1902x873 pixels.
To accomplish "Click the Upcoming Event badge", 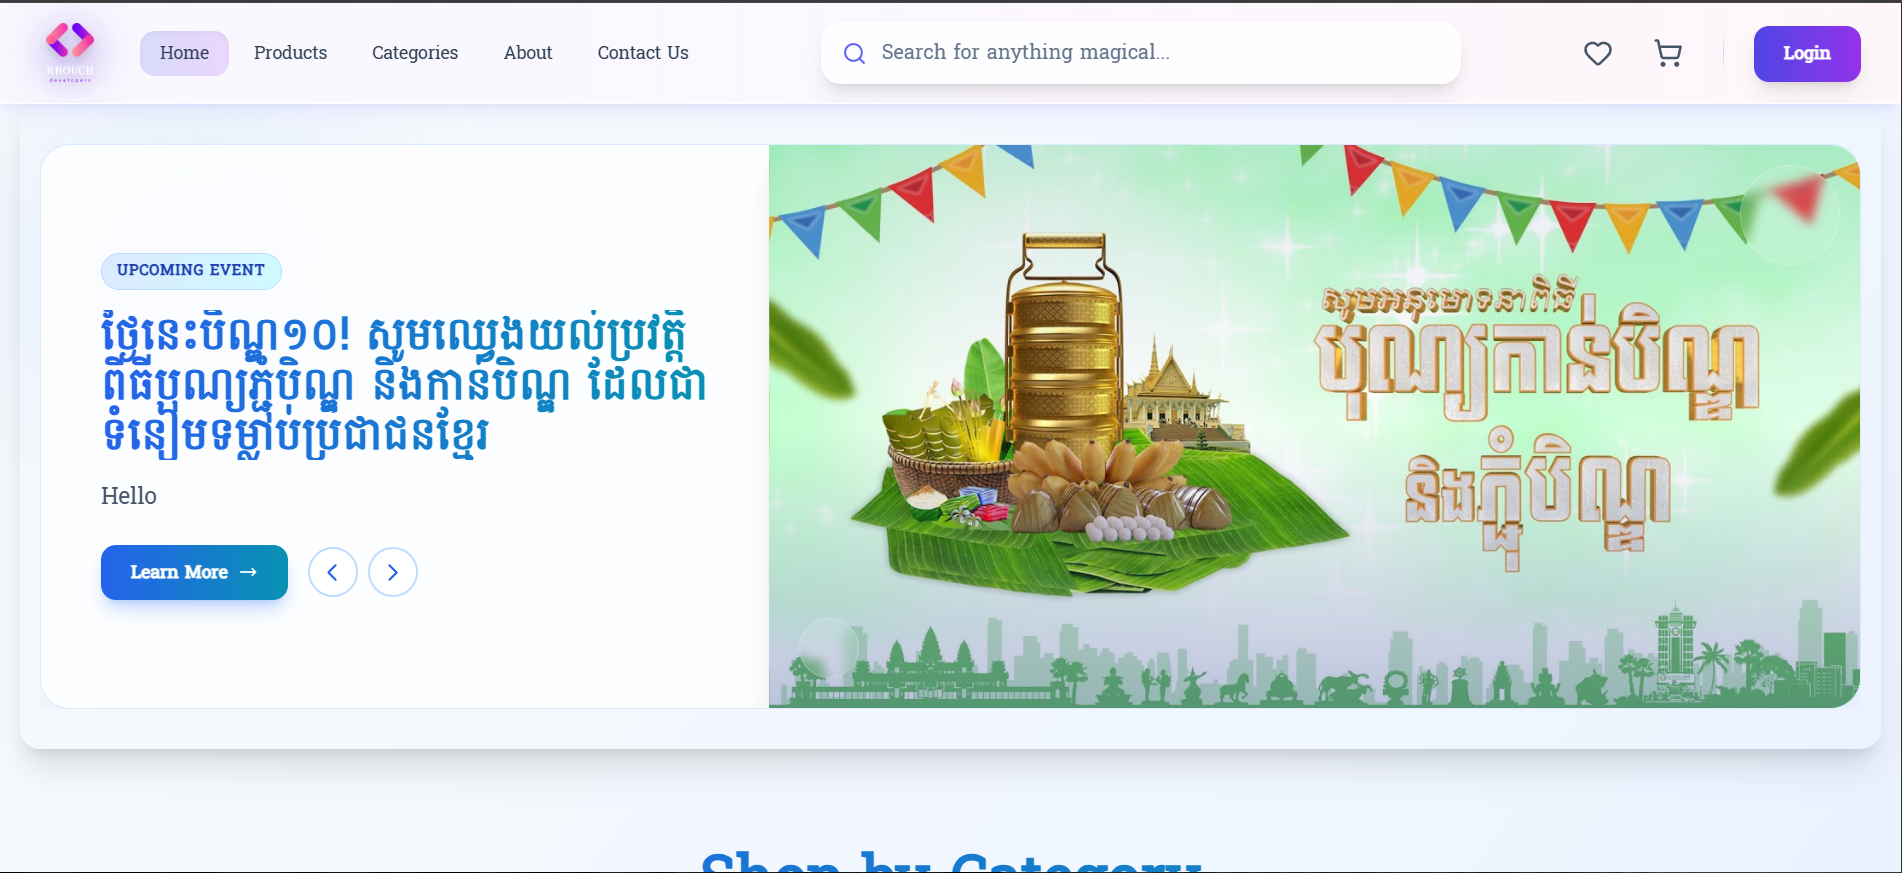I will click(x=191, y=271).
